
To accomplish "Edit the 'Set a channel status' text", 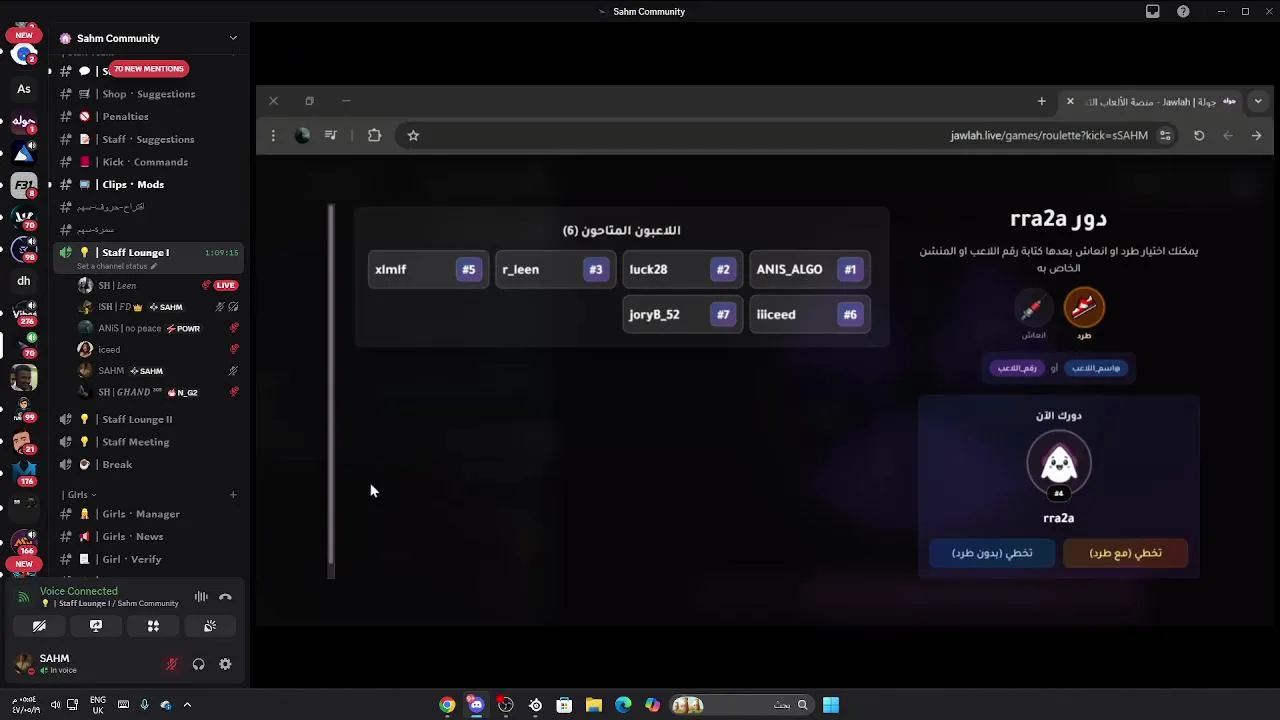I will tap(116, 266).
